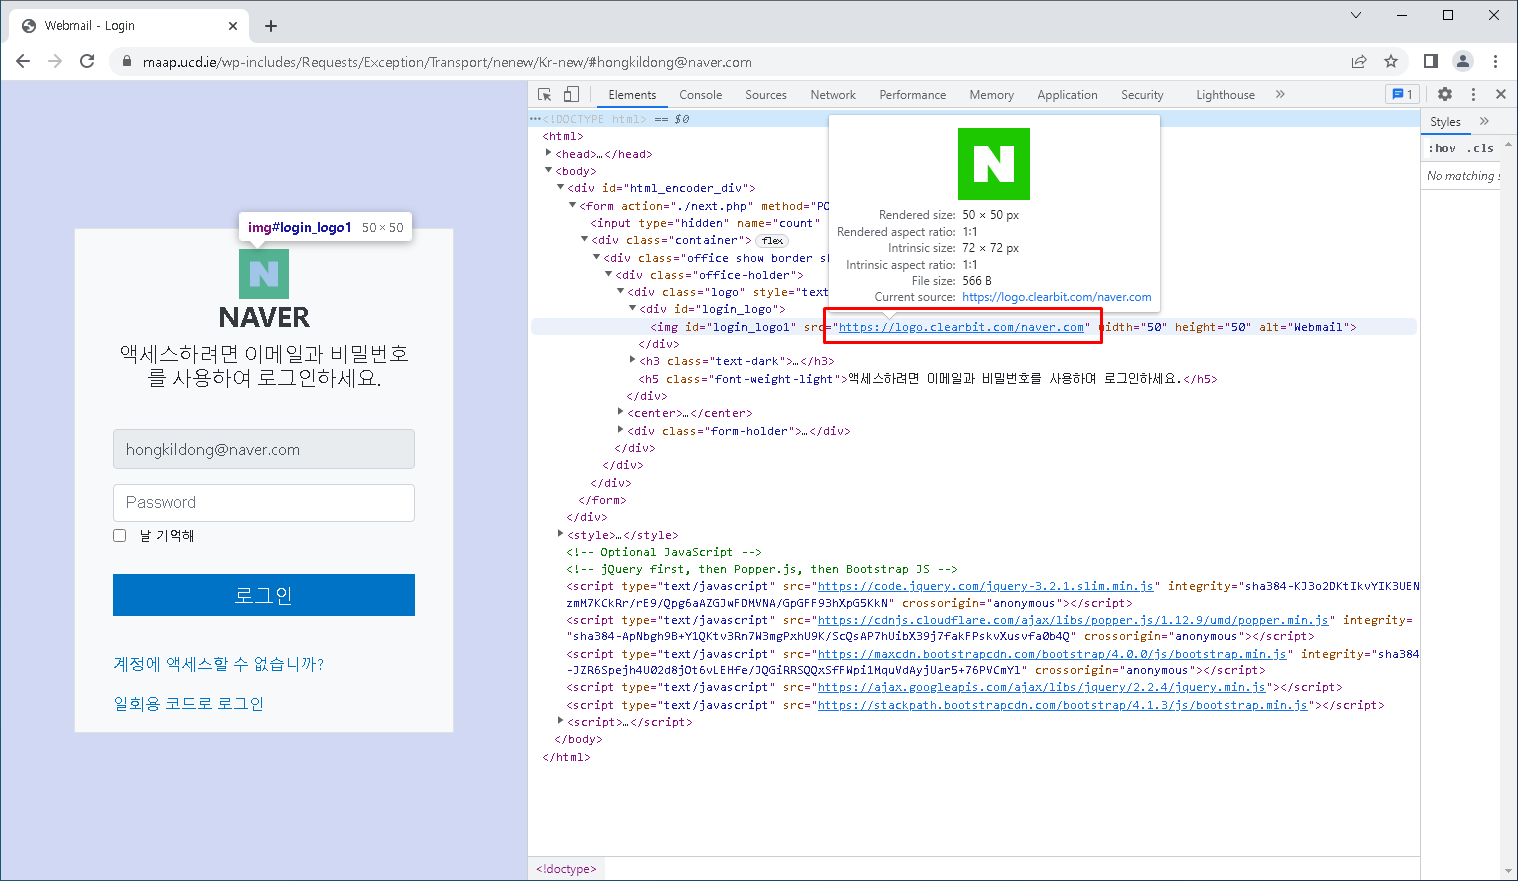Image resolution: width=1518 pixels, height=881 pixels.
Task: Click the hongkildong@naver.com email field
Action: [264, 449]
